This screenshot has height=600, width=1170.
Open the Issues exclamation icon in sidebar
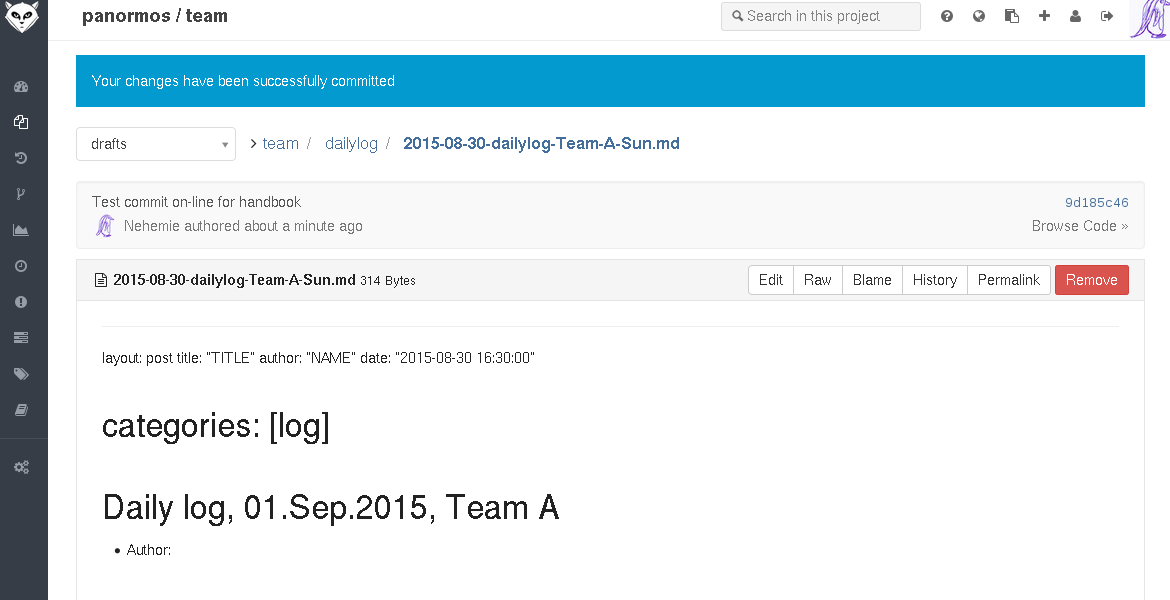[x=21, y=302]
